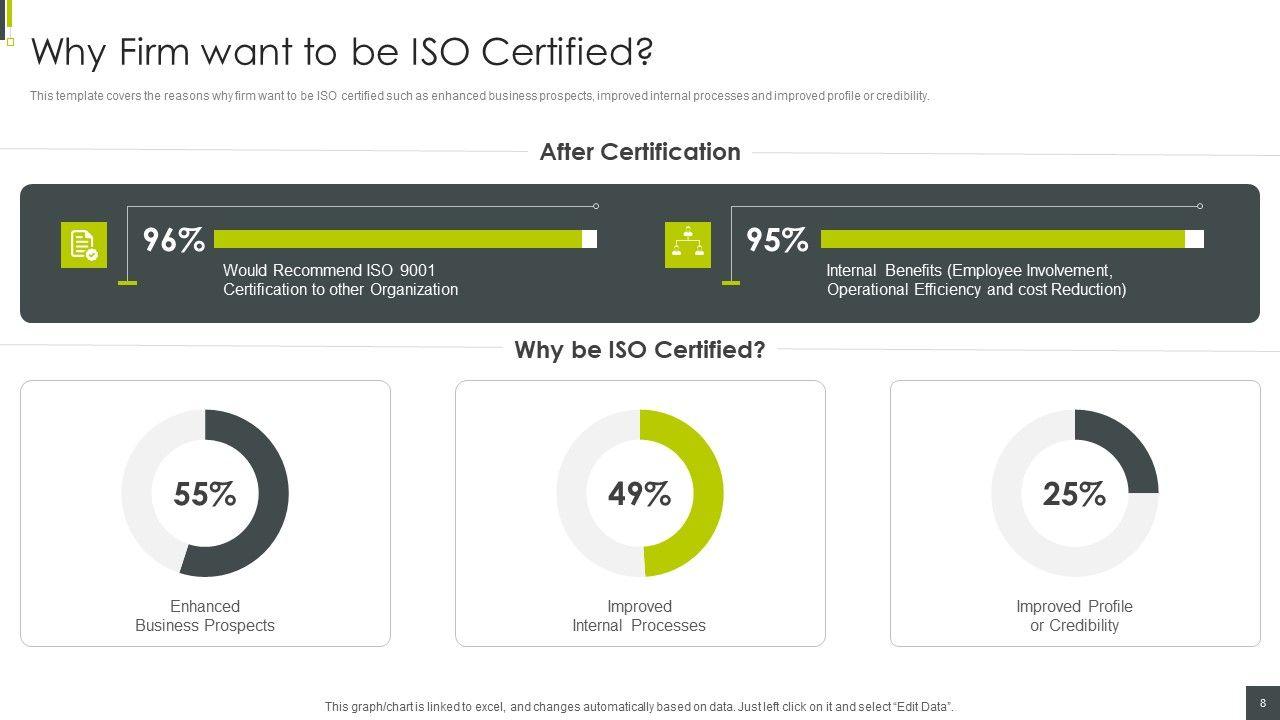Click the organization hierarchy chart icon
1280x720 pixels.
[x=688, y=245]
